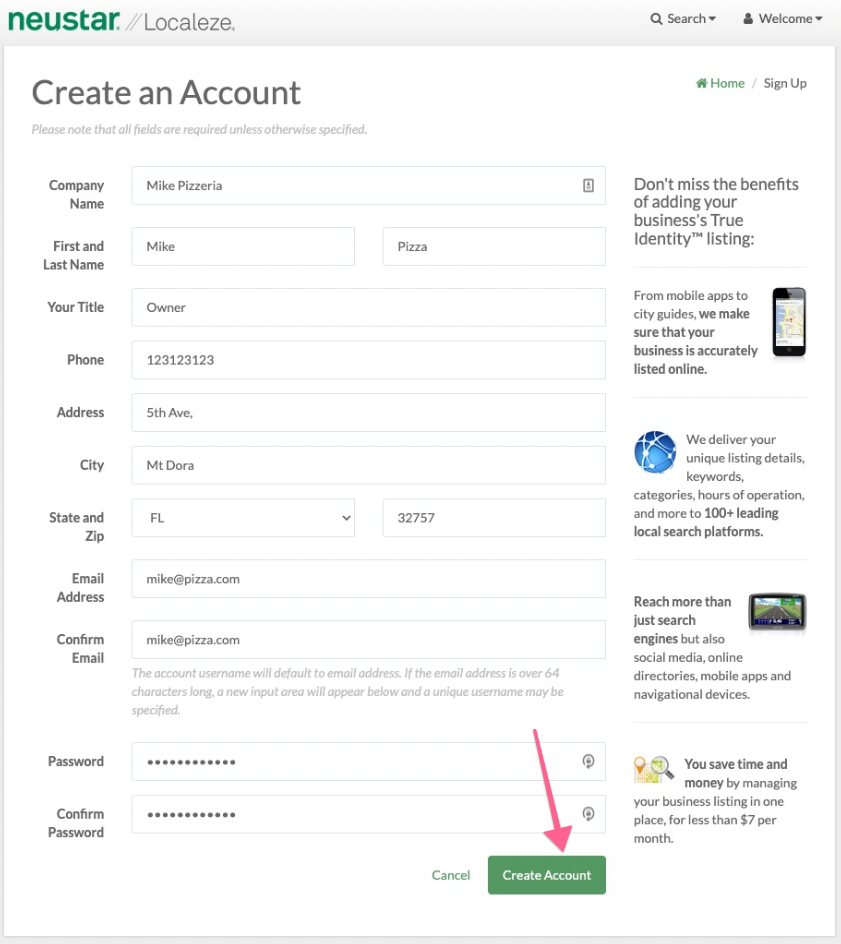Click the key icon in Confirm Password field
Viewport: 841px width, 944px height.
click(x=589, y=813)
